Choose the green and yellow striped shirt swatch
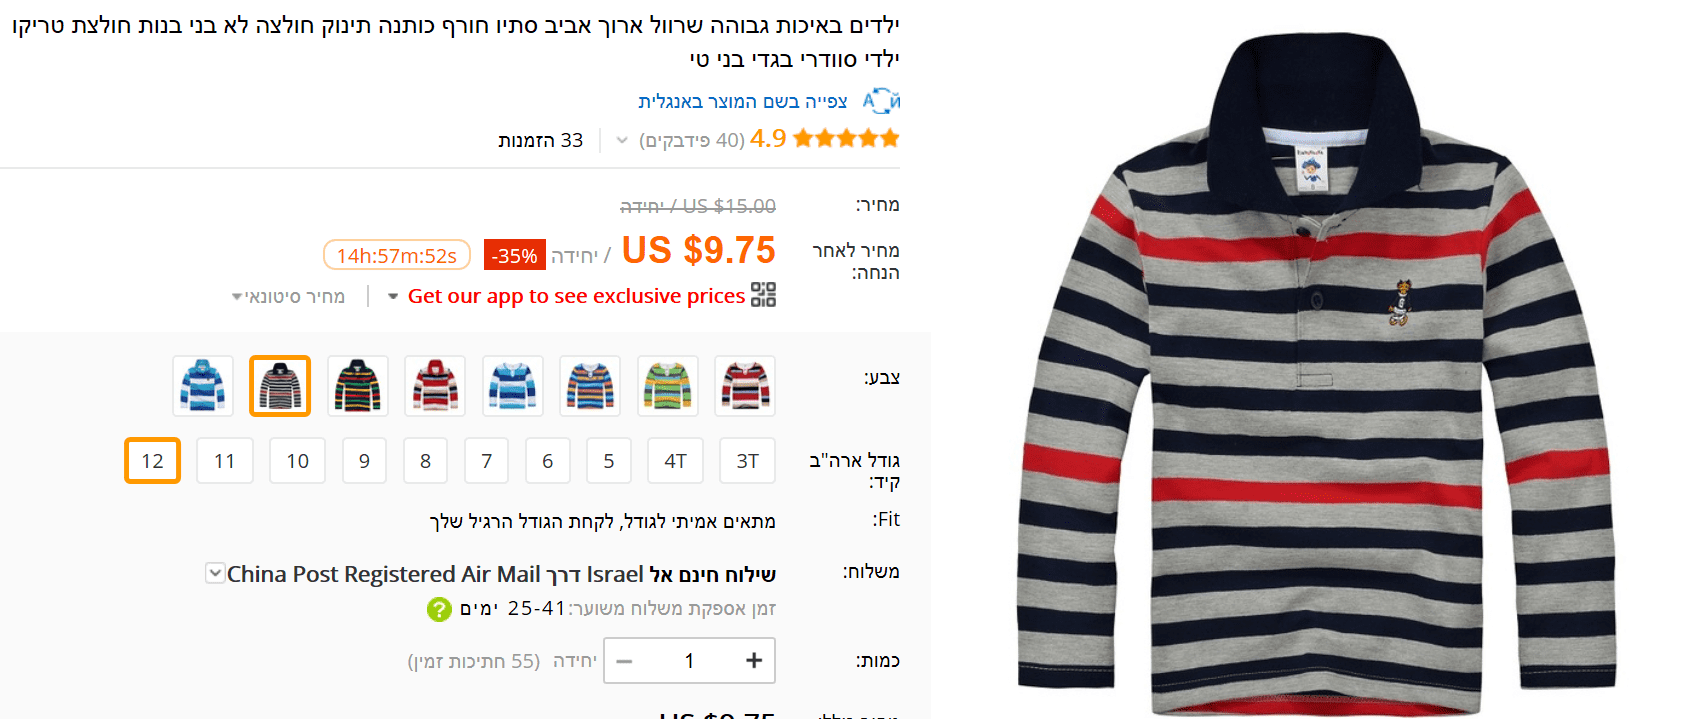 coord(667,386)
